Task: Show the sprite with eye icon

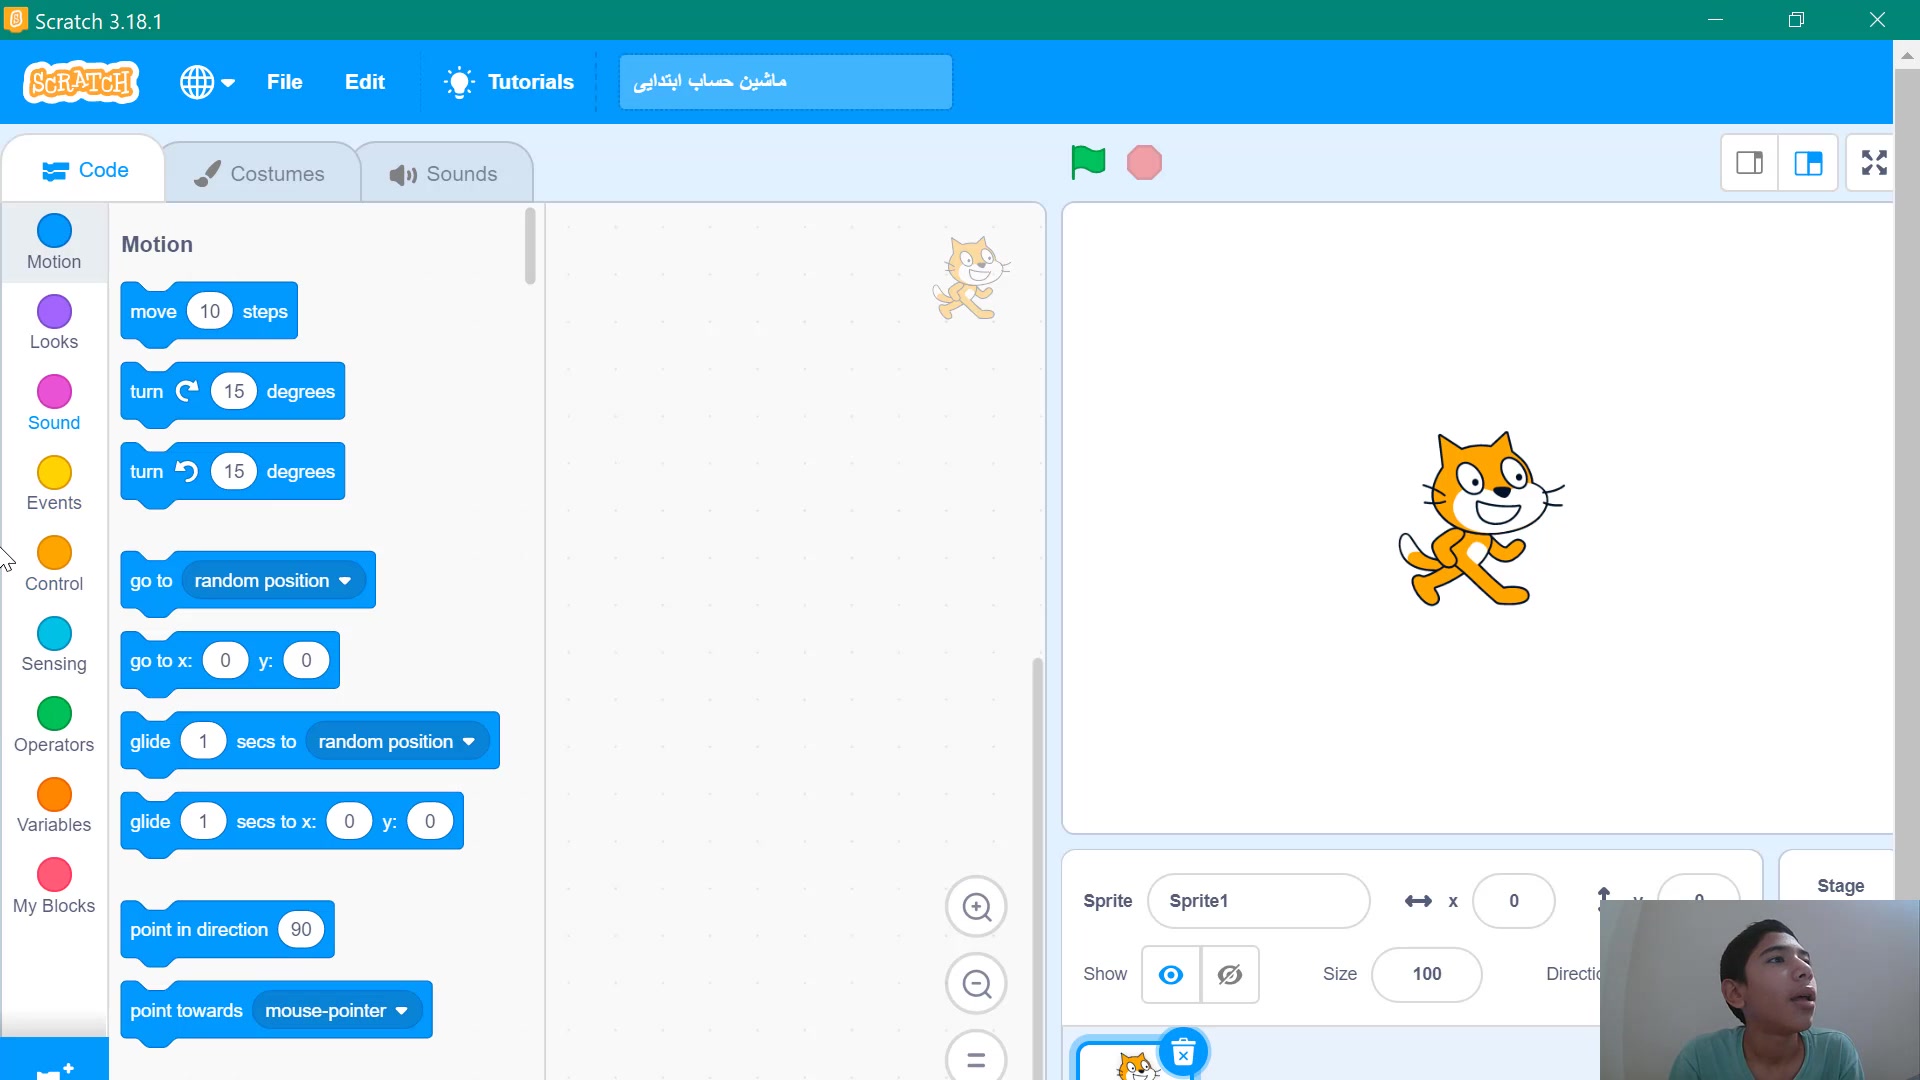Action: tap(1170, 974)
